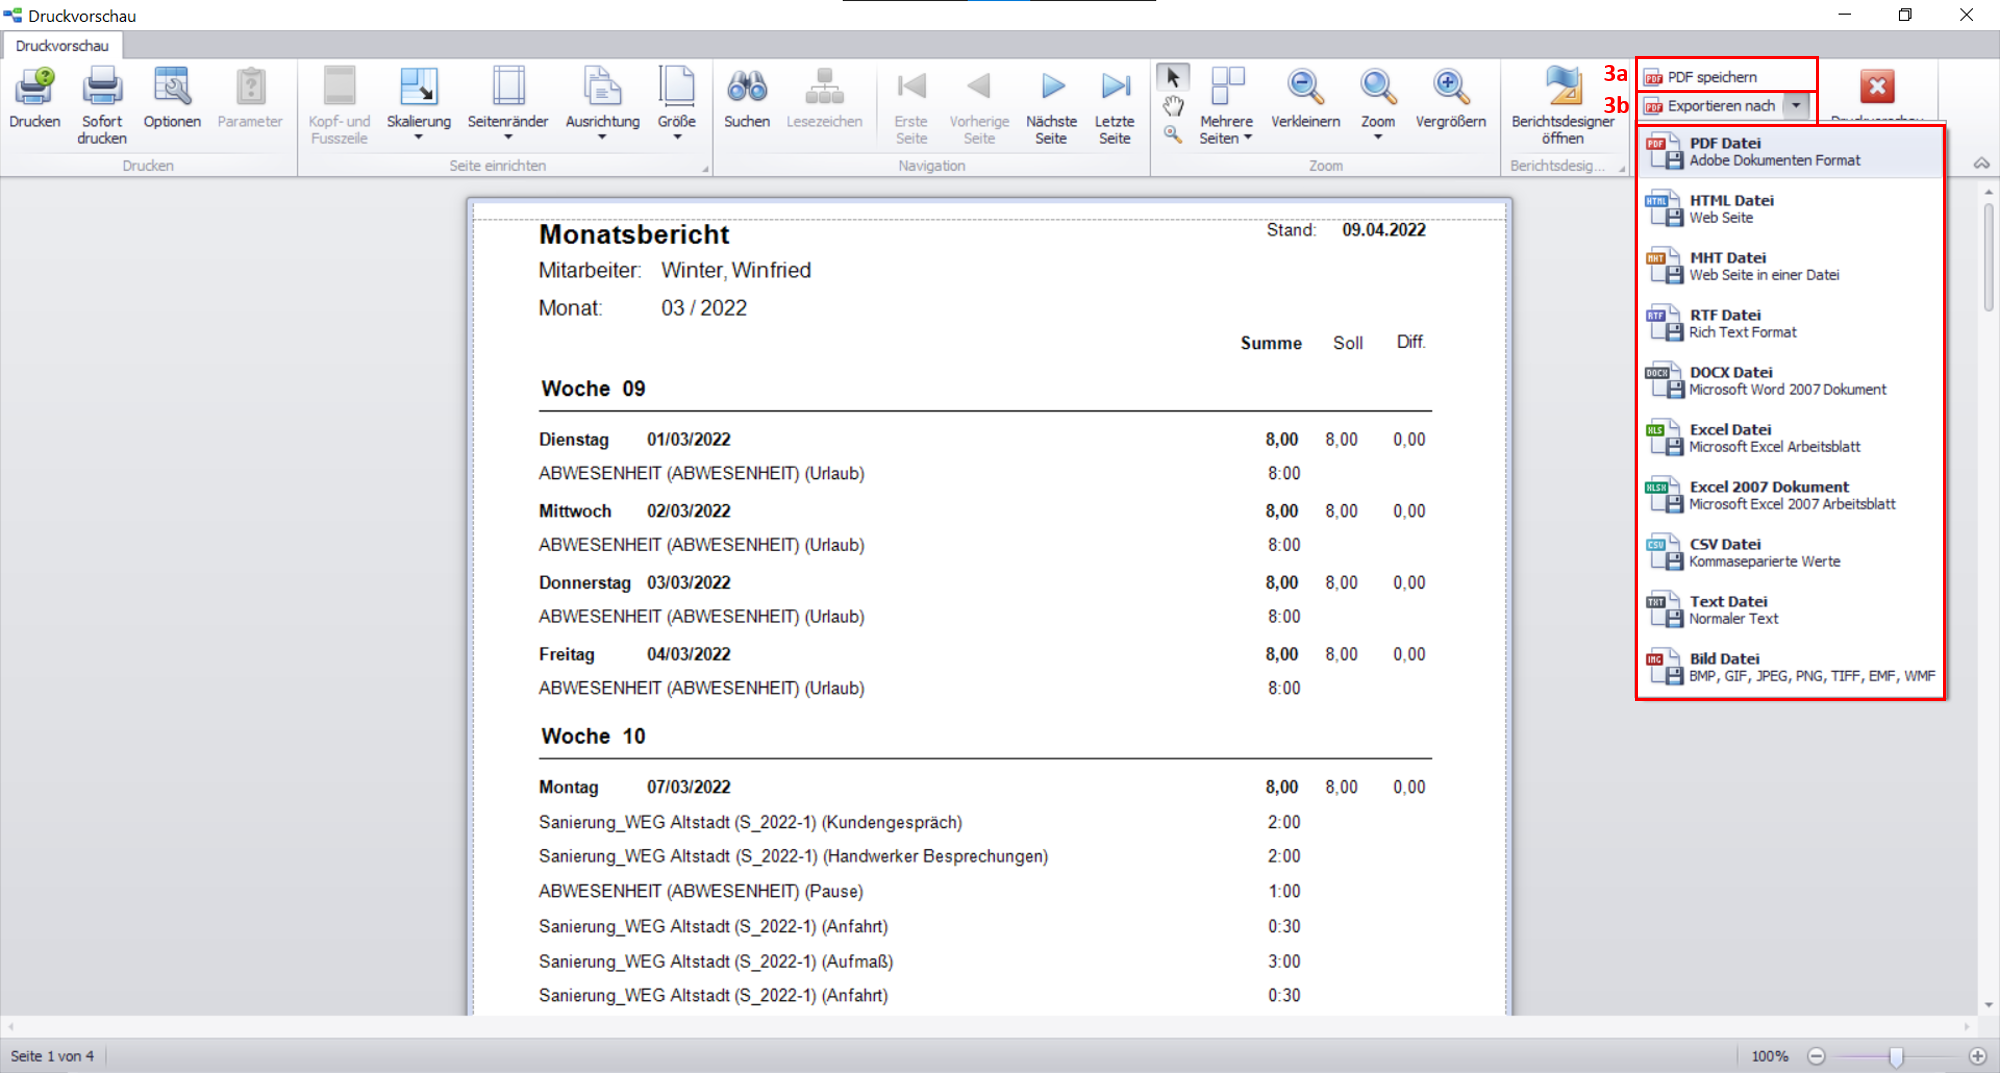Go to Erste Seite
This screenshot has height=1073, width=2000.
911,105
